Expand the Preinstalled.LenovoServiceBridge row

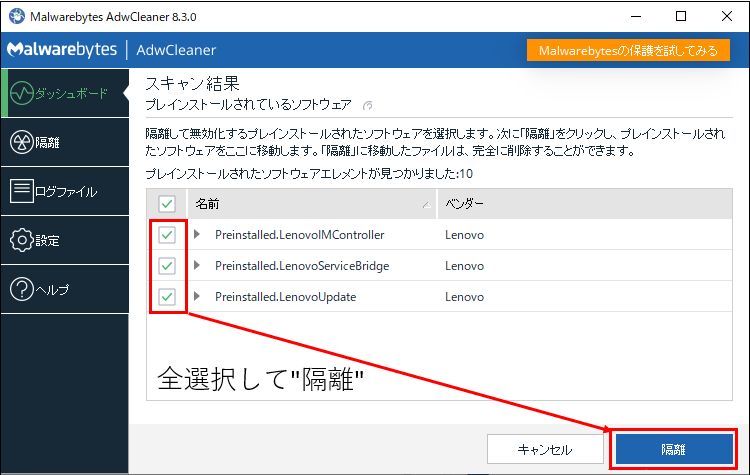[197, 265]
